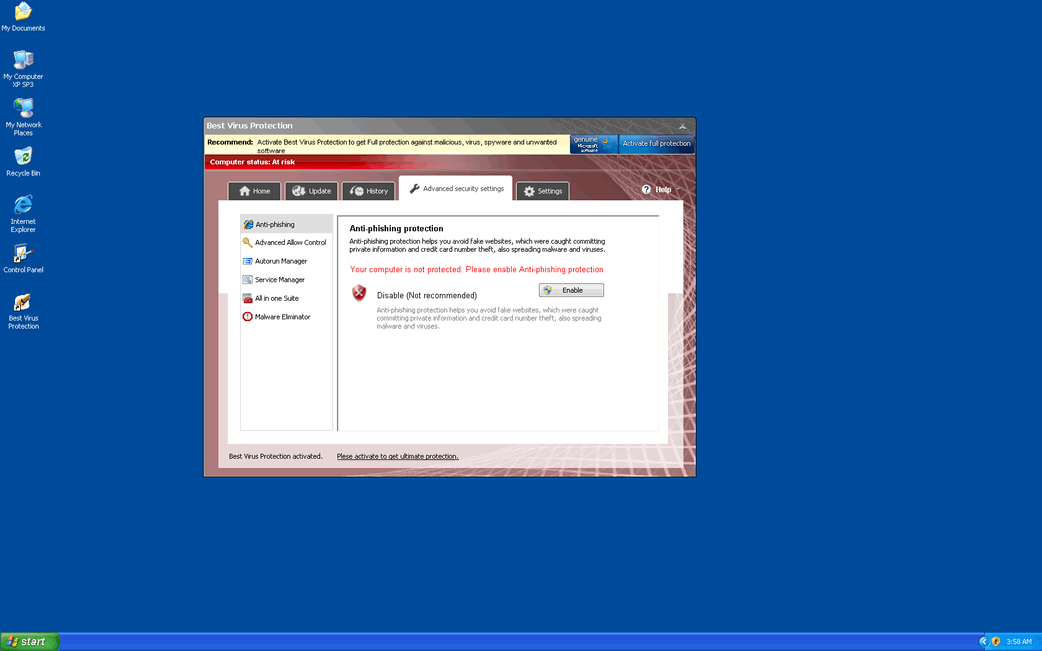Go to the History tab
This screenshot has width=1042, height=651.
tap(368, 191)
